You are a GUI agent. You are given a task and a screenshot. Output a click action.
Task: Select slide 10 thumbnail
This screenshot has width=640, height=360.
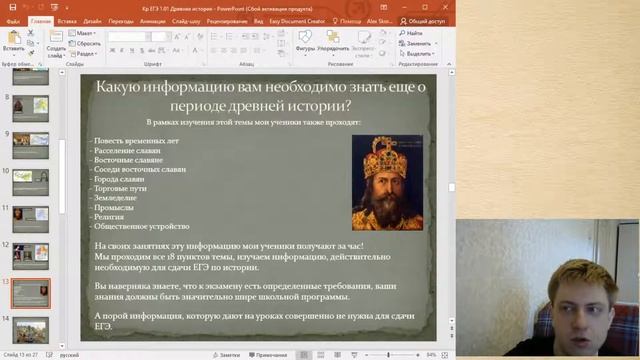coord(31,182)
